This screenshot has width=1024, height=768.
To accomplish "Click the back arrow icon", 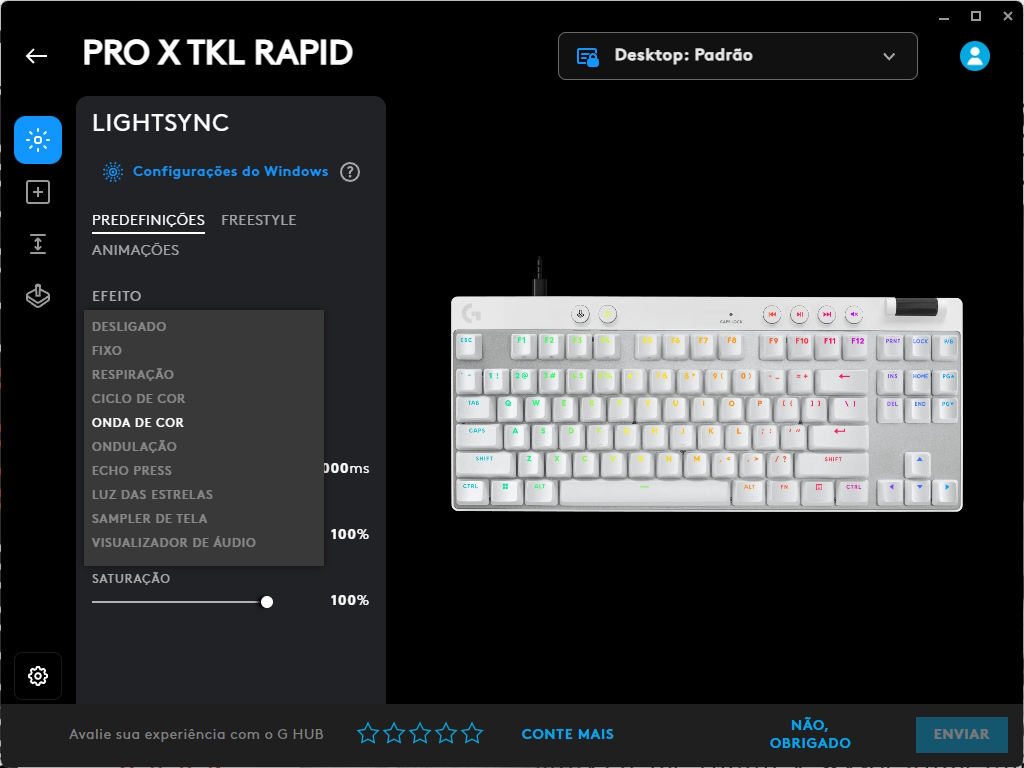I will tap(37, 56).
